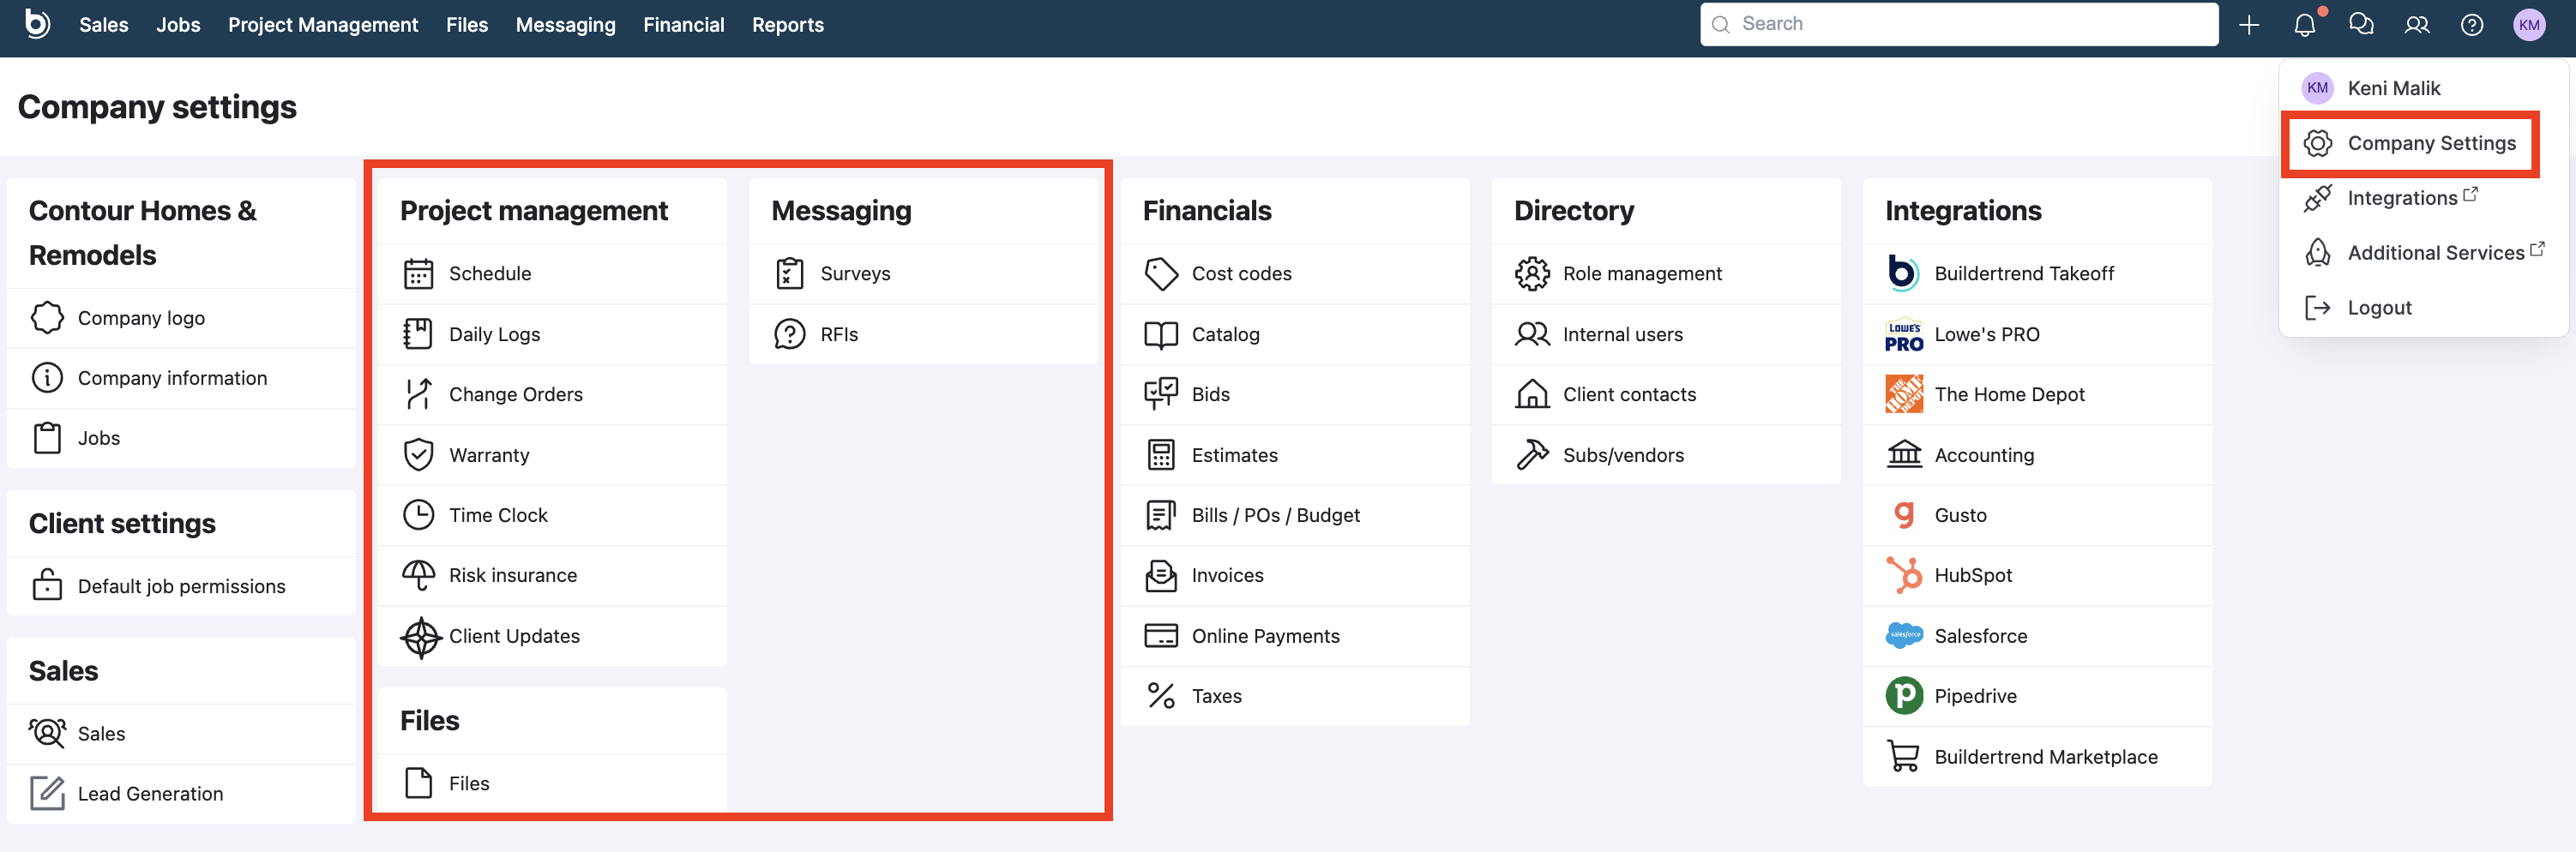Screen dimensions: 2576x852
Task: Open Company information settings
Action: tap(181, 378)
